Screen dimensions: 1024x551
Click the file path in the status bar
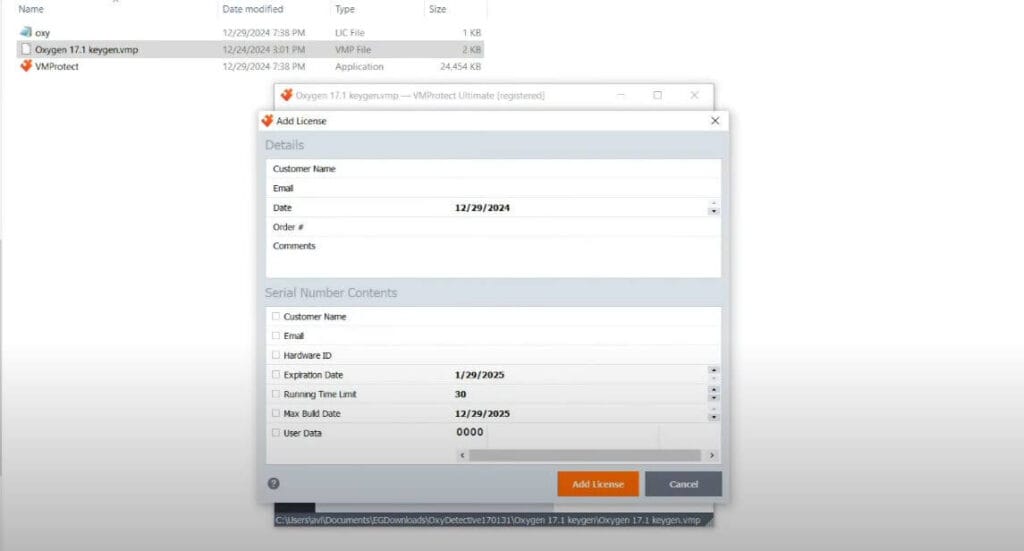488,520
